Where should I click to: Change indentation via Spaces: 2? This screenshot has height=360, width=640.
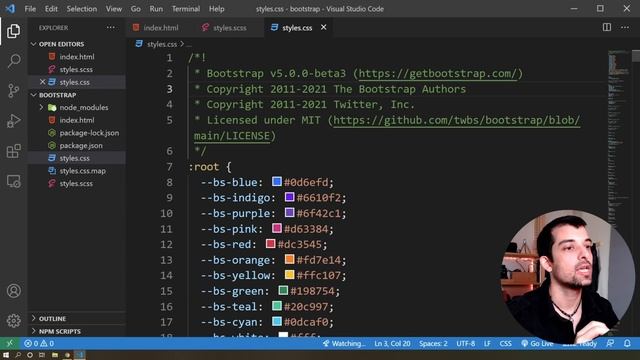(433, 344)
